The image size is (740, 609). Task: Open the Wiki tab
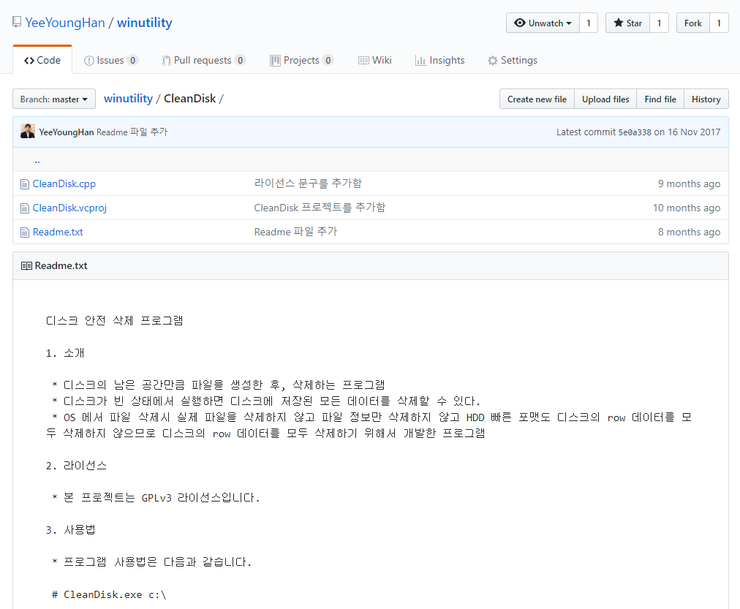click(x=375, y=60)
